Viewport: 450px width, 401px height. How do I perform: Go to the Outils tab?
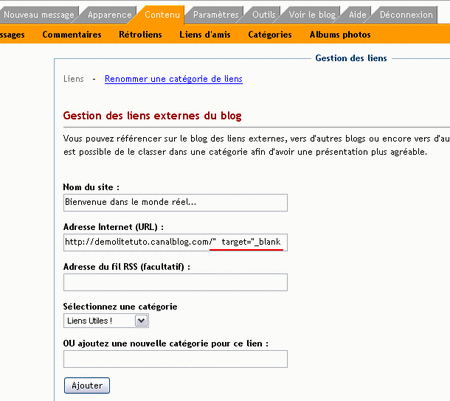(x=264, y=15)
